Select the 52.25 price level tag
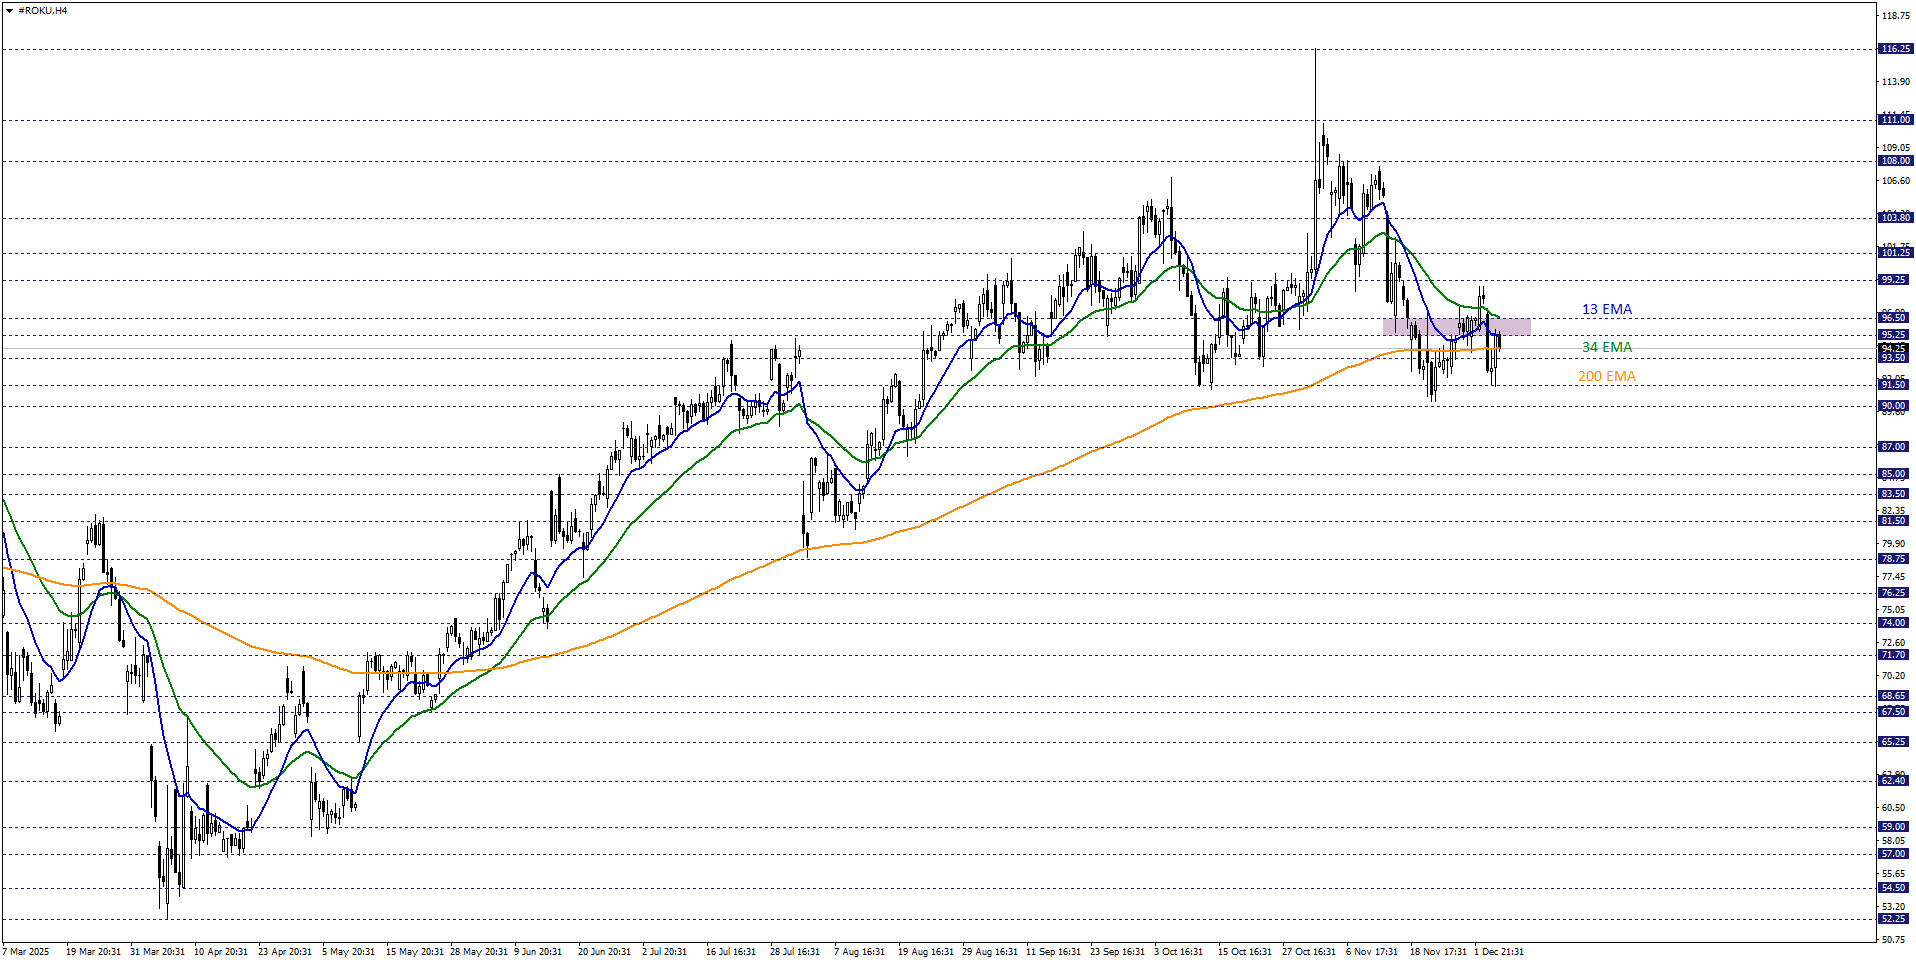The width and height of the screenshot is (1916, 963). pyautogui.click(x=1895, y=919)
